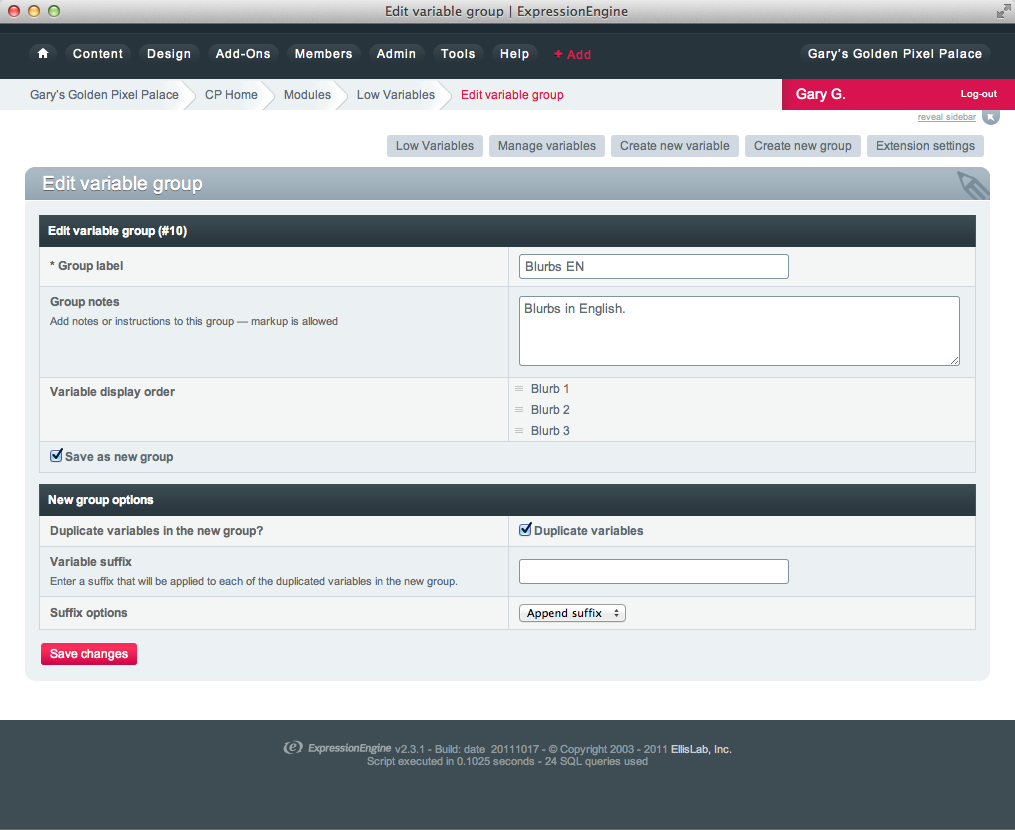Viewport: 1015px width, 830px height.
Task: Toggle the Save as new group checkbox
Action: pos(56,456)
